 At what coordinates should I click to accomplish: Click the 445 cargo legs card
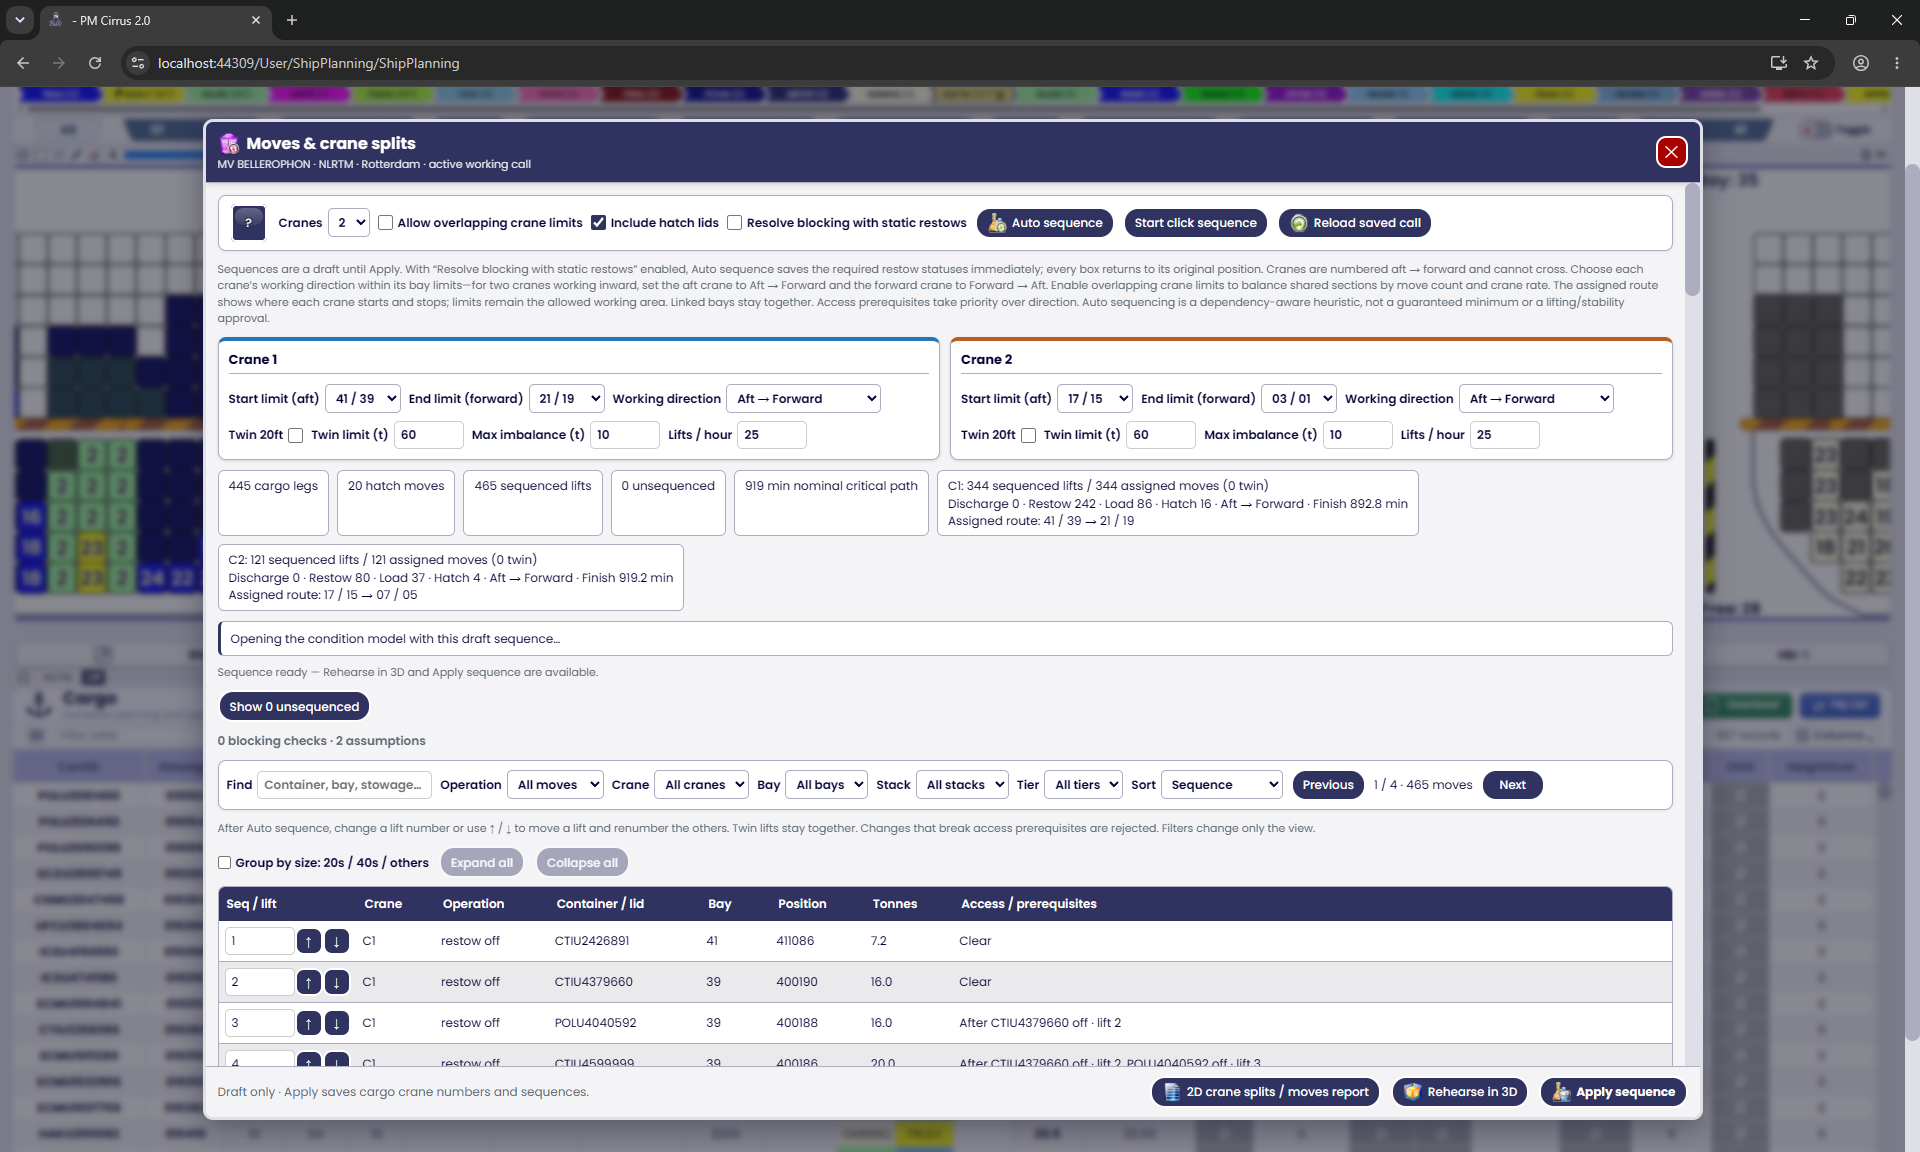[273, 503]
